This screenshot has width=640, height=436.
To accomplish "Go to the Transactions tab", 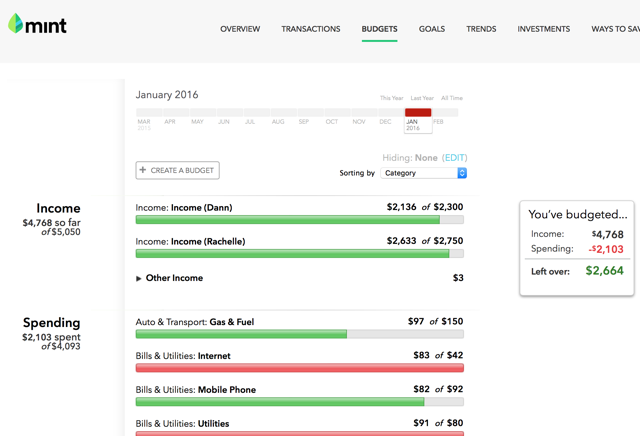I will [311, 29].
